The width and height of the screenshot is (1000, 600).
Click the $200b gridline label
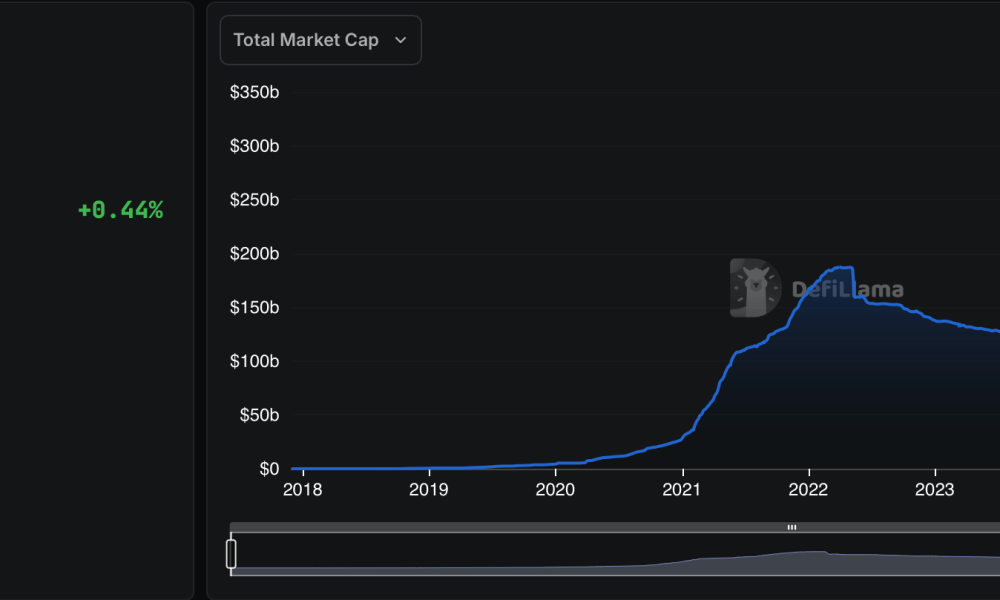click(x=255, y=253)
